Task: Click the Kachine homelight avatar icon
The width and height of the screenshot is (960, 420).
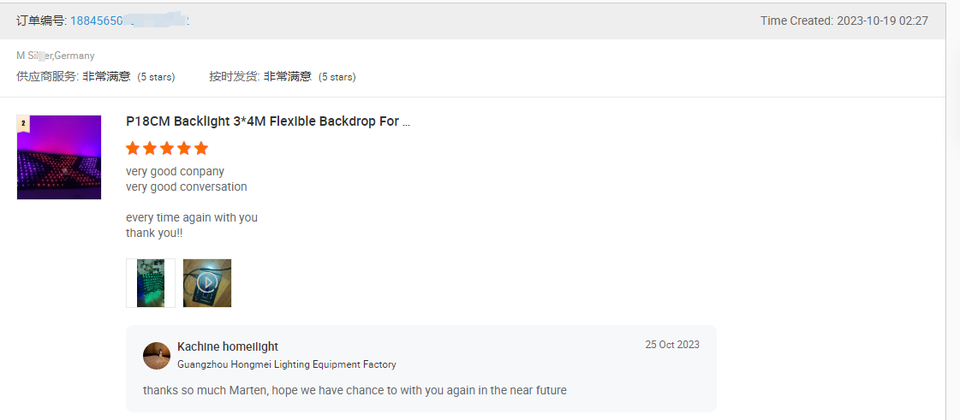Action: [157, 356]
